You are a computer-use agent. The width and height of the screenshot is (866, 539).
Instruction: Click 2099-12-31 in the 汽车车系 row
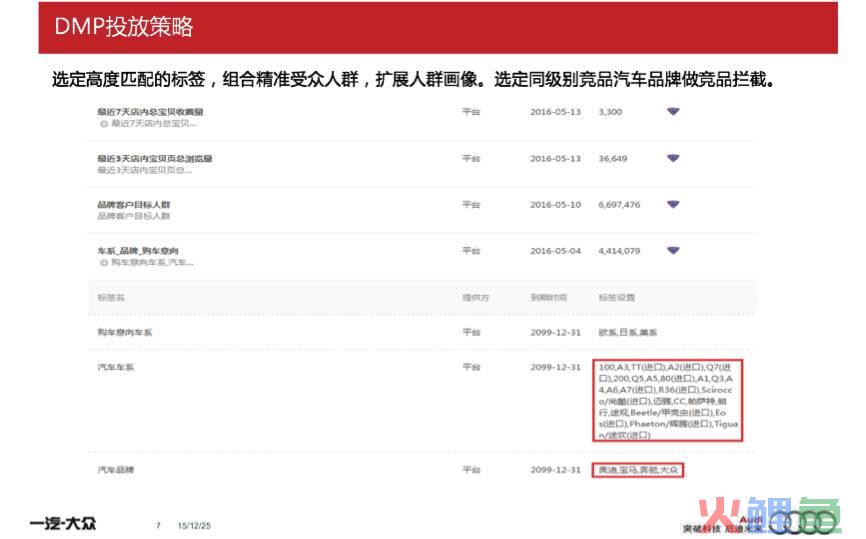pos(555,367)
